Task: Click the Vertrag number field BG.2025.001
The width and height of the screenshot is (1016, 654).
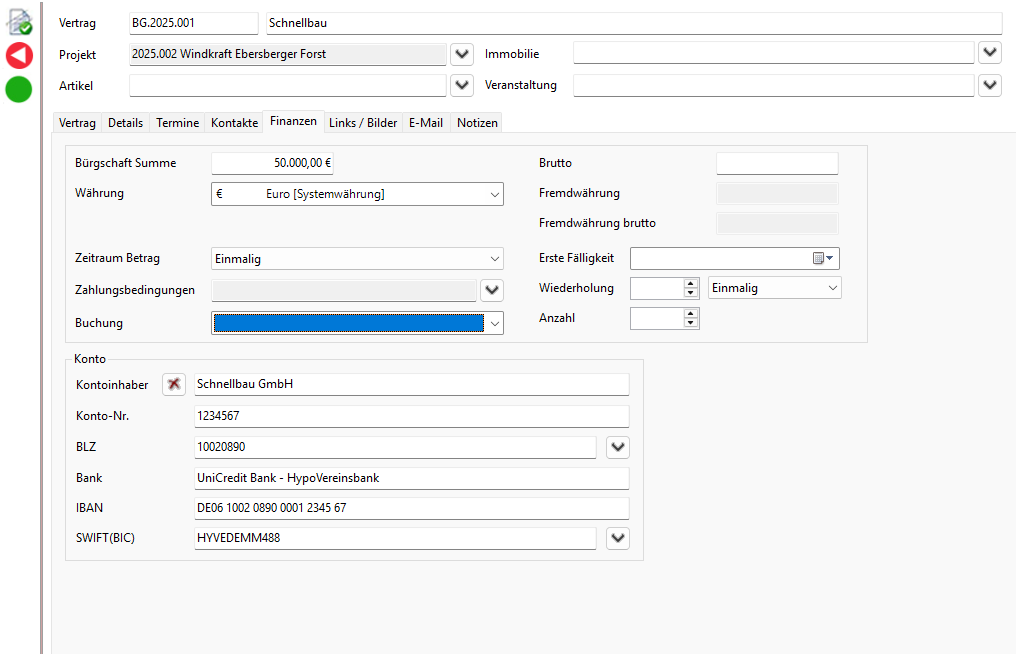Action: (x=194, y=23)
